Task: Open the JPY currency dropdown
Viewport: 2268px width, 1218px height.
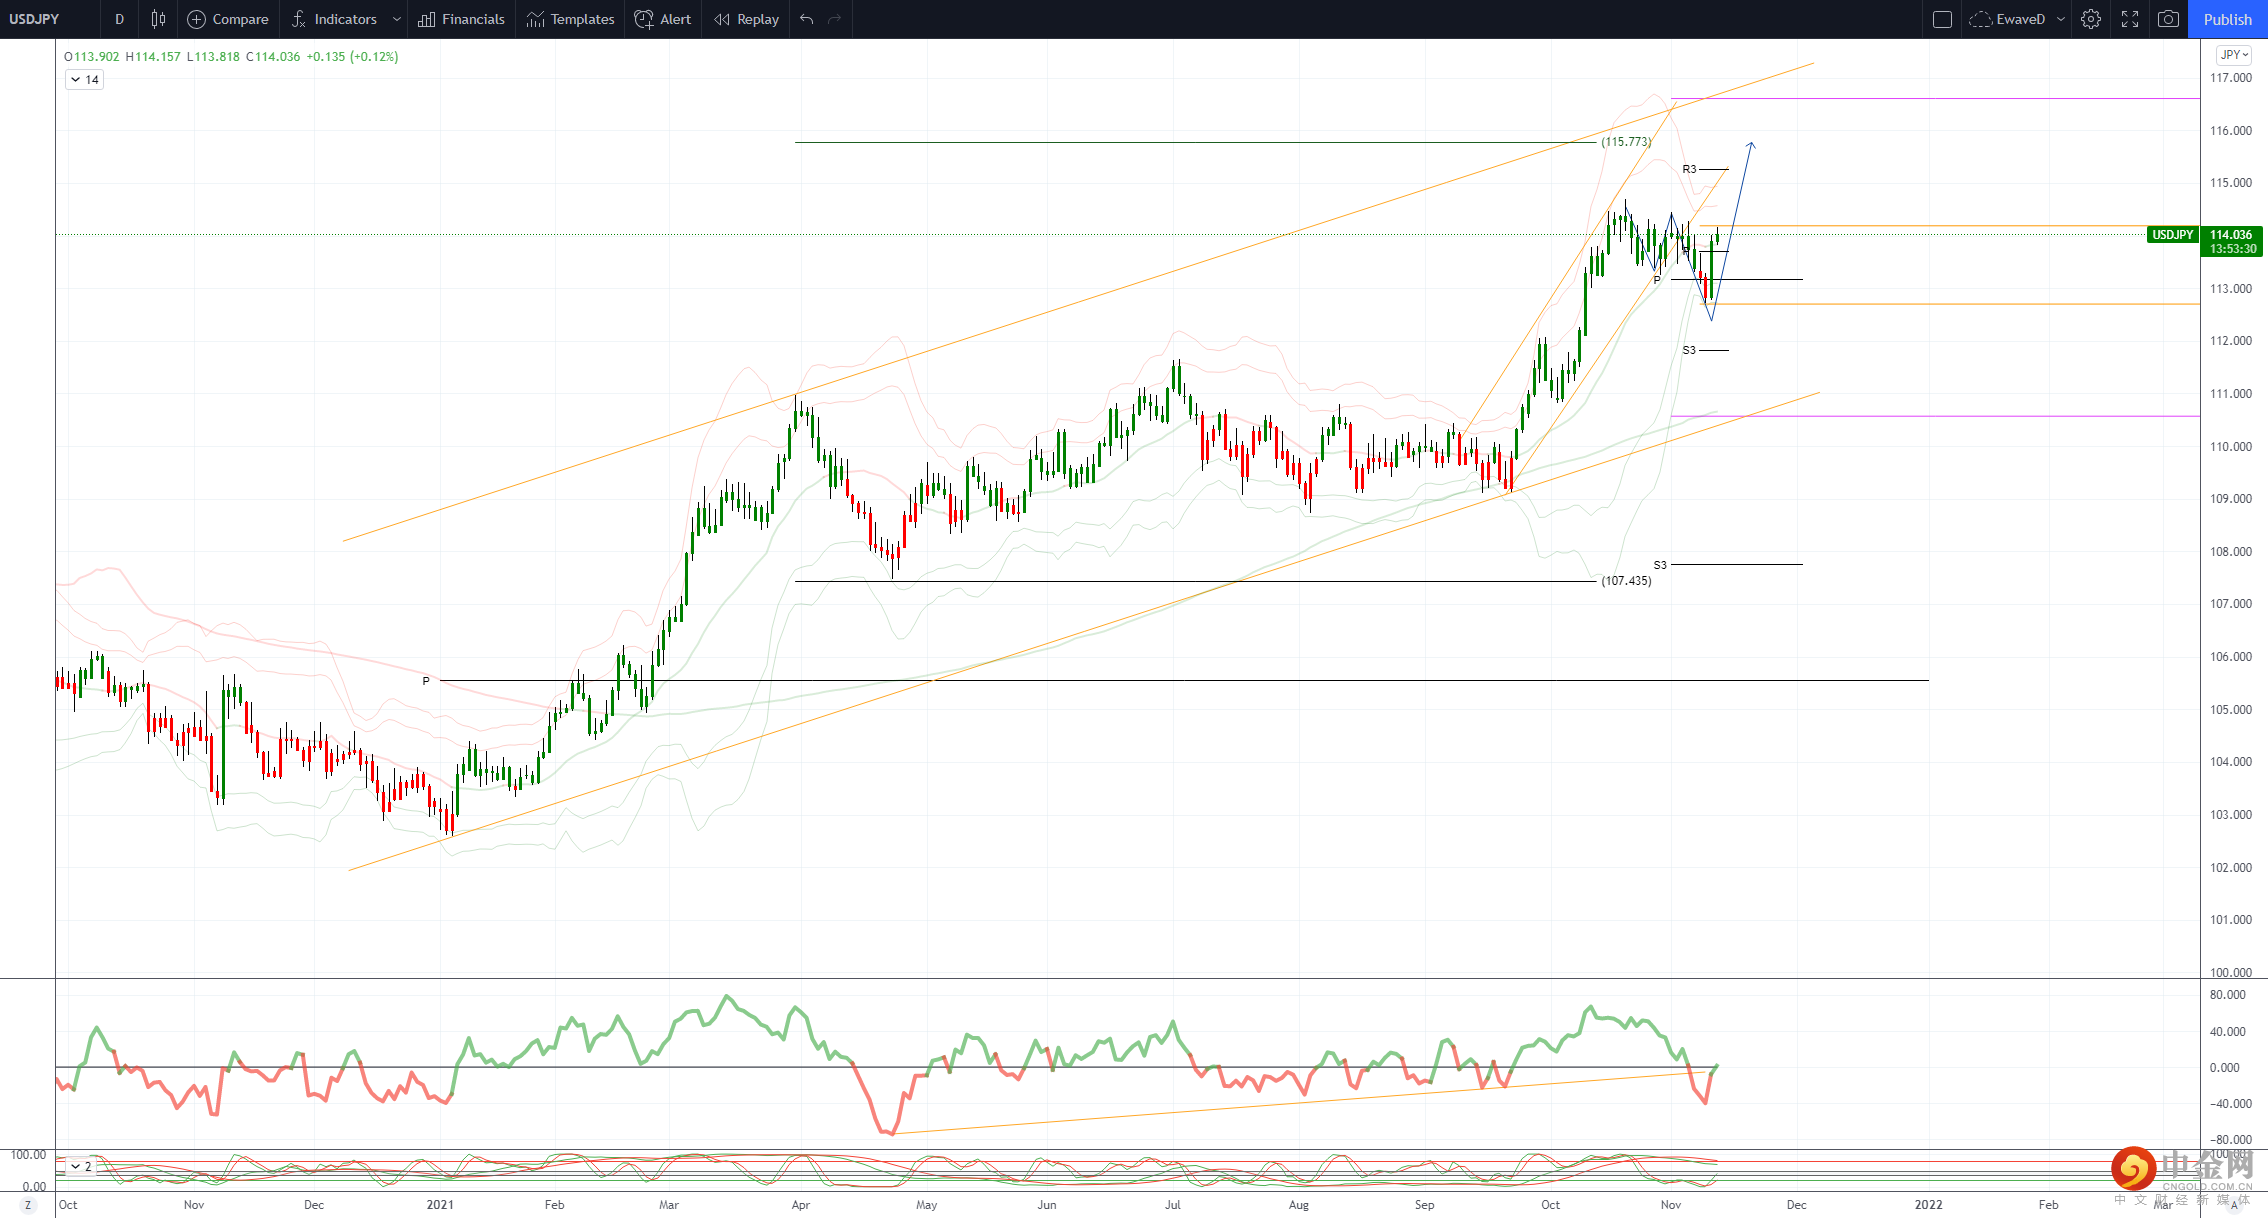Action: pyautogui.click(x=2233, y=55)
